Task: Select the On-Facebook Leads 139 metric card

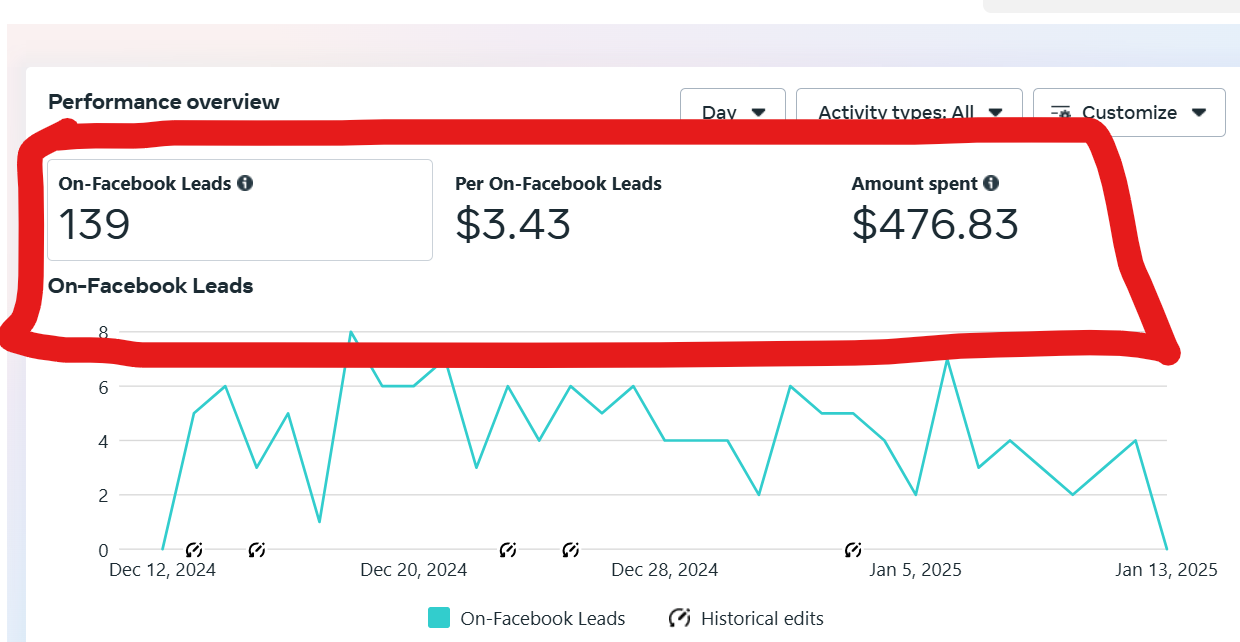Action: [x=240, y=210]
